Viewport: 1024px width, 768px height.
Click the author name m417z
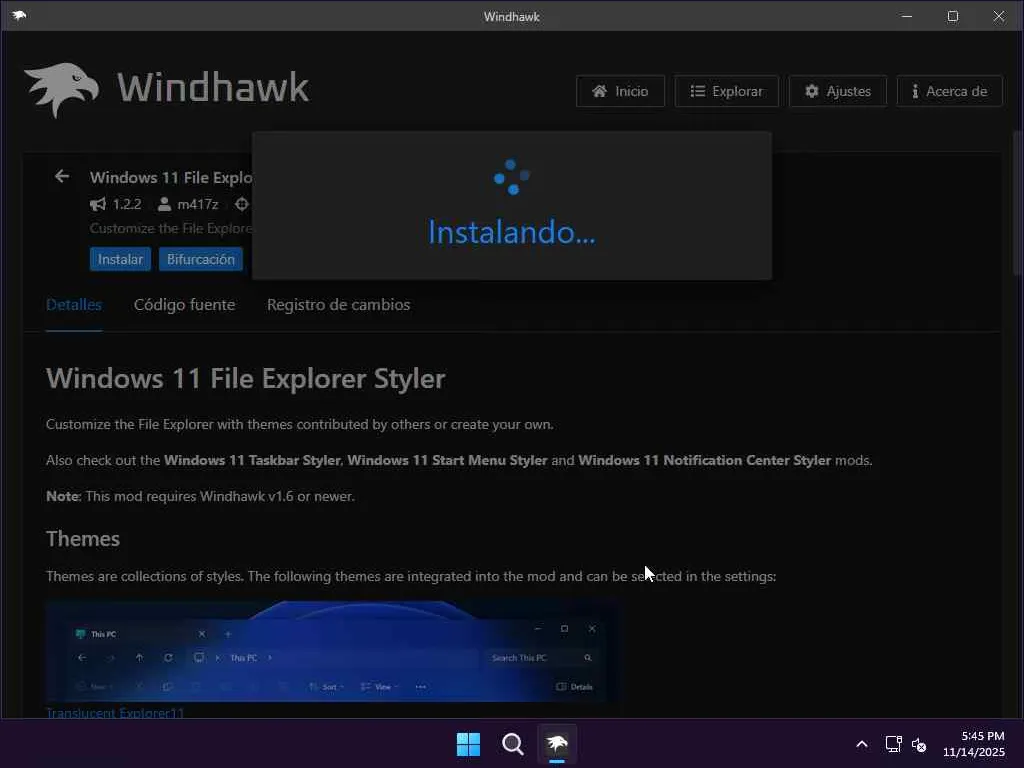click(198, 204)
